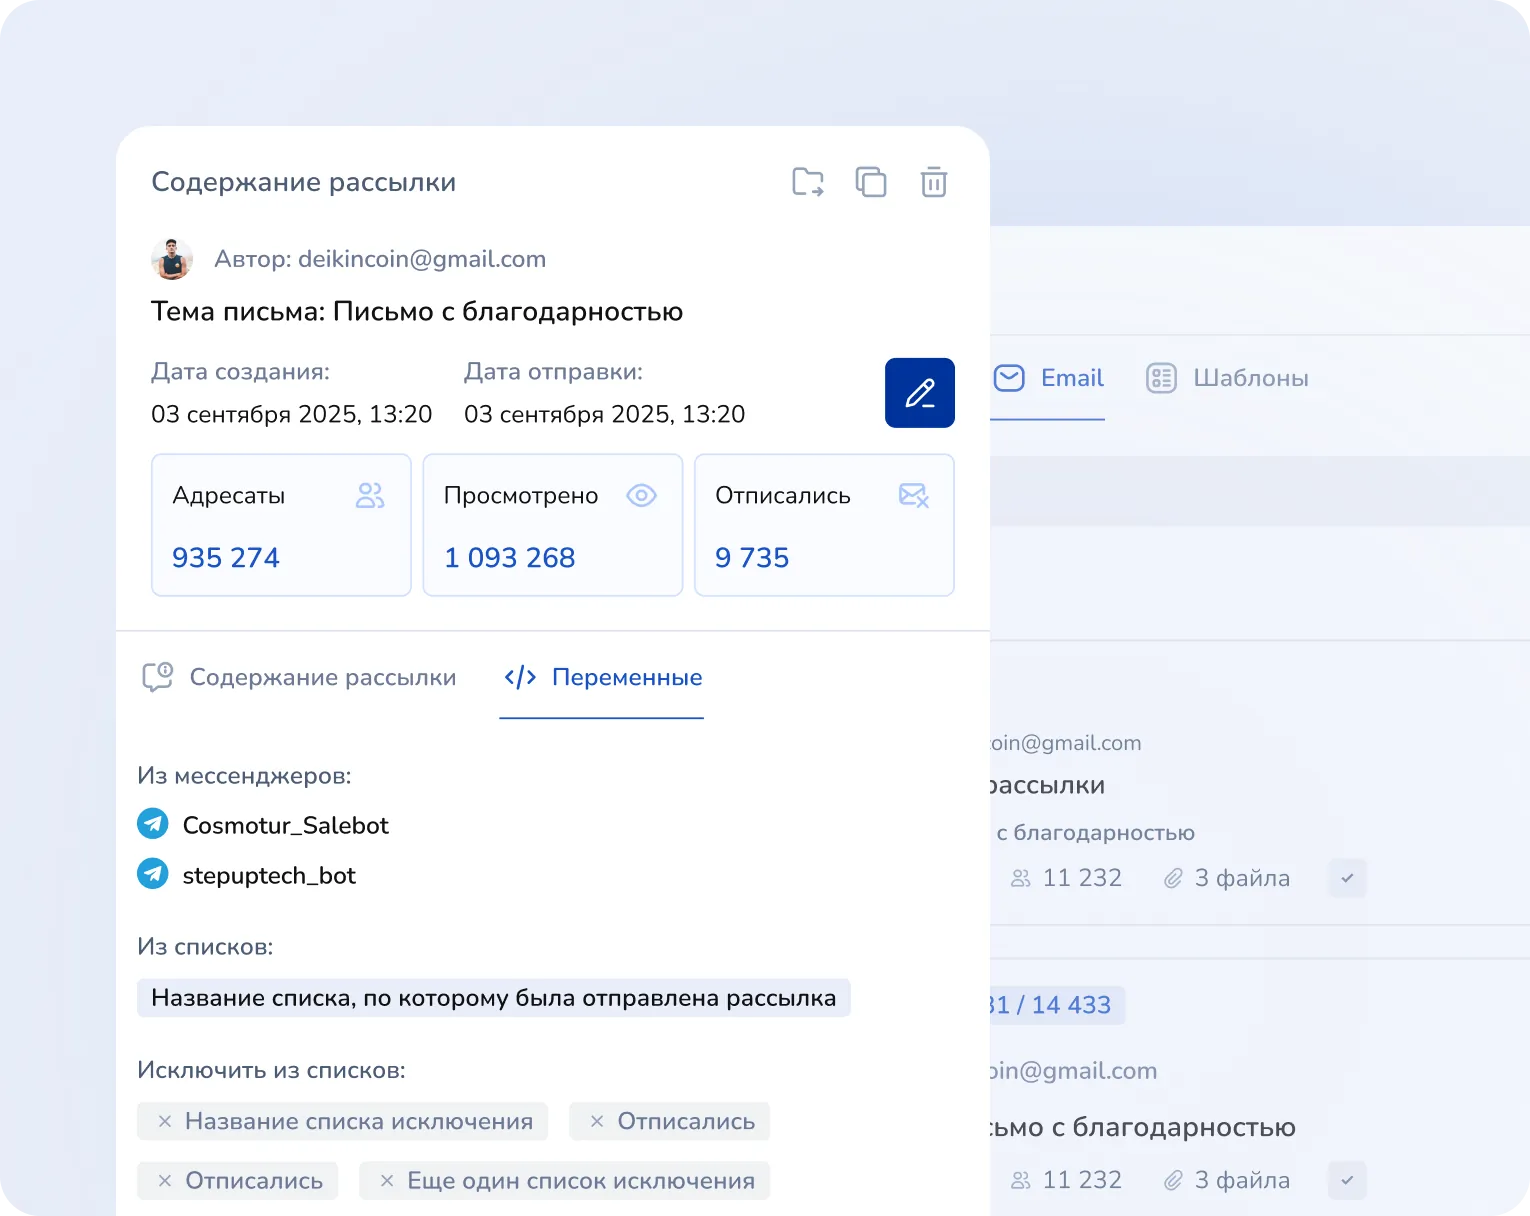Click the eye icon on the Просмотрено card
Image resolution: width=1530 pixels, height=1216 pixels.
pyautogui.click(x=641, y=494)
